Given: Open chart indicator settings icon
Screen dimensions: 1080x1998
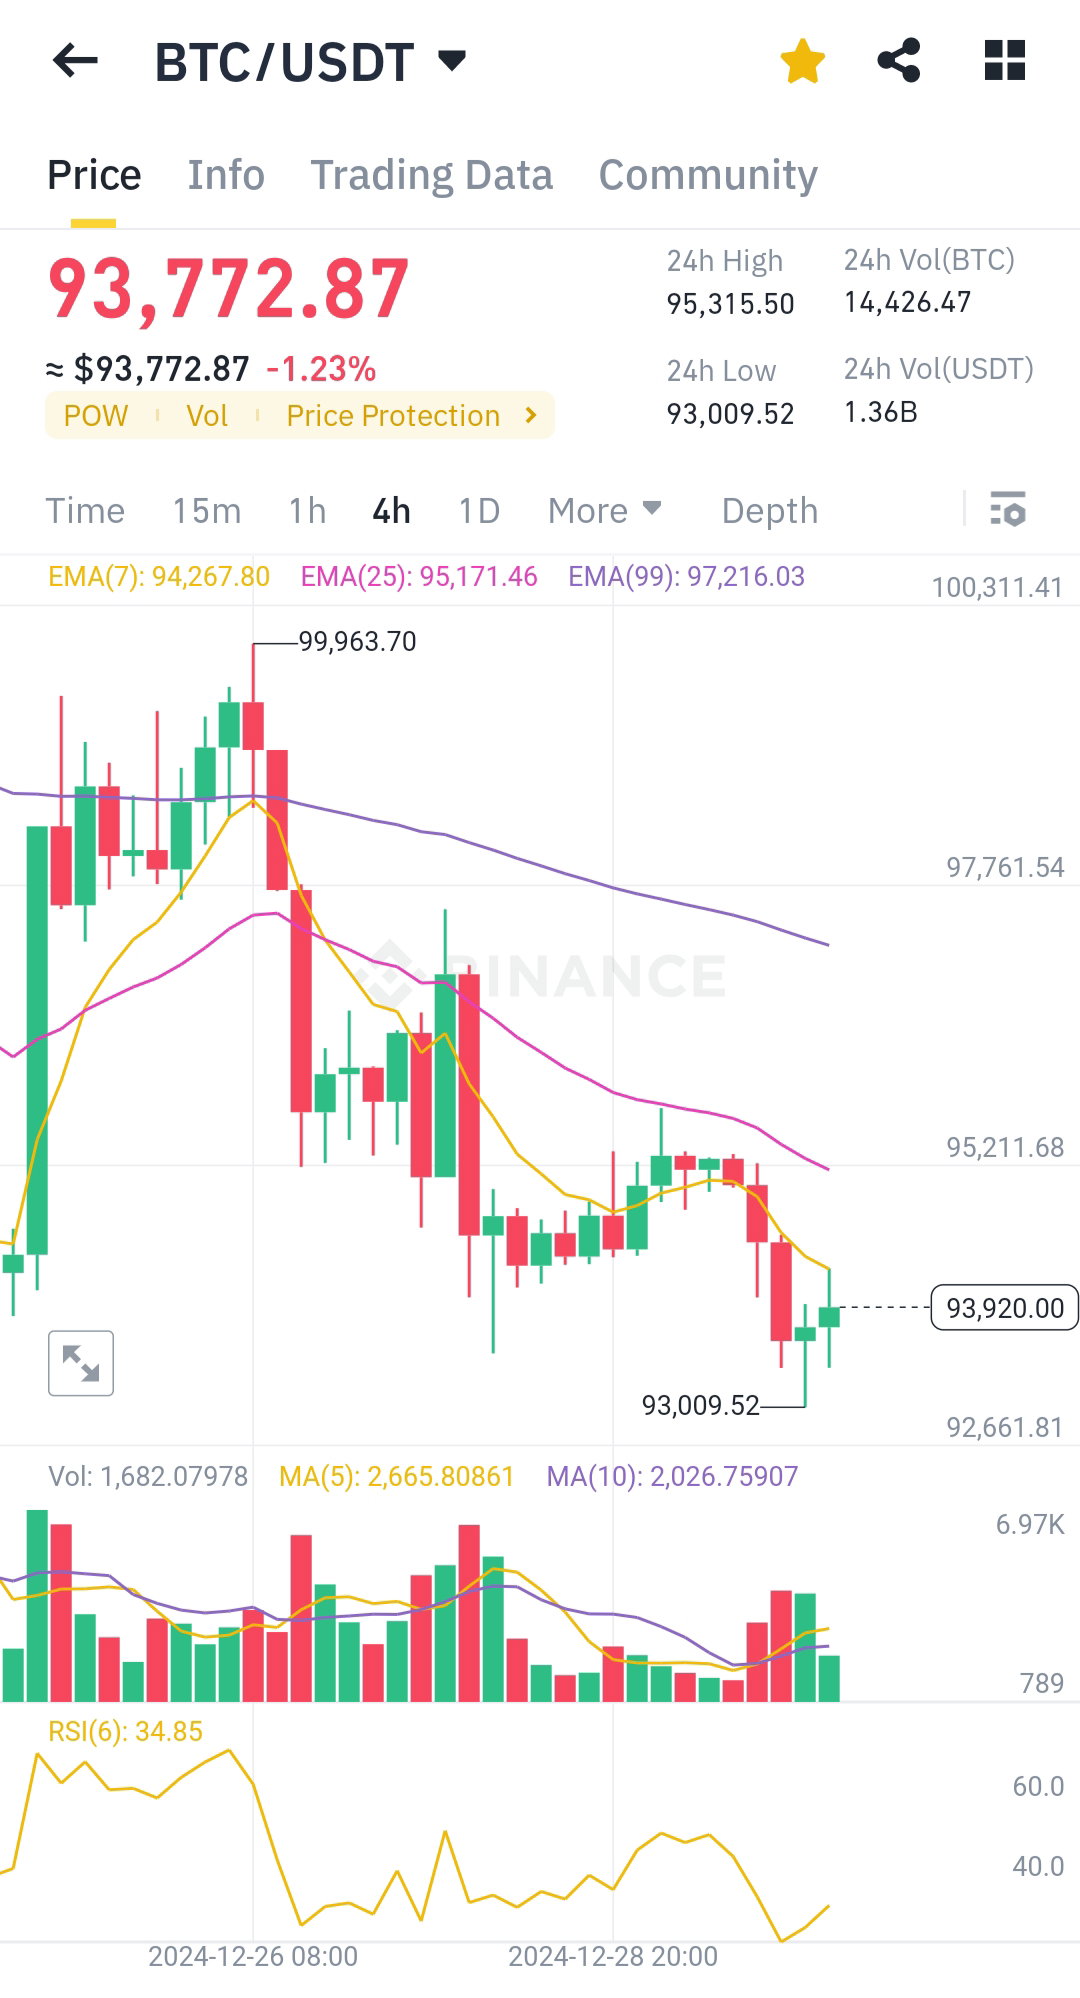Looking at the screenshot, I should click(x=1008, y=510).
